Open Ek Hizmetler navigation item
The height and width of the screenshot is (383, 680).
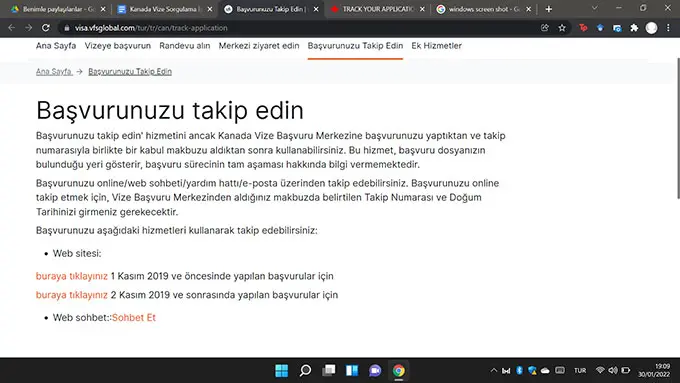(x=436, y=46)
